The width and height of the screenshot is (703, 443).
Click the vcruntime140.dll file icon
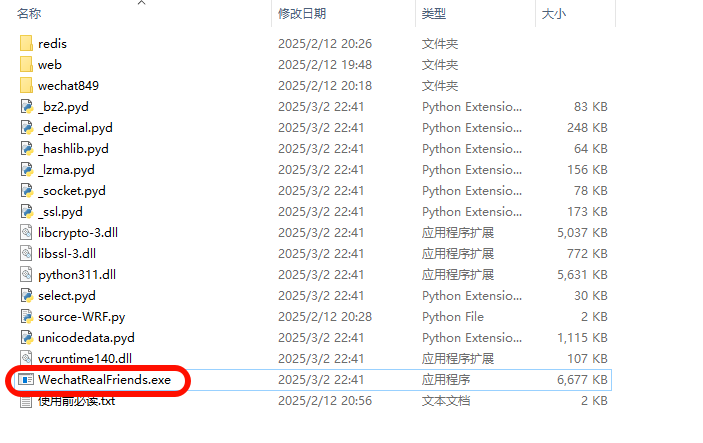[26, 359]
